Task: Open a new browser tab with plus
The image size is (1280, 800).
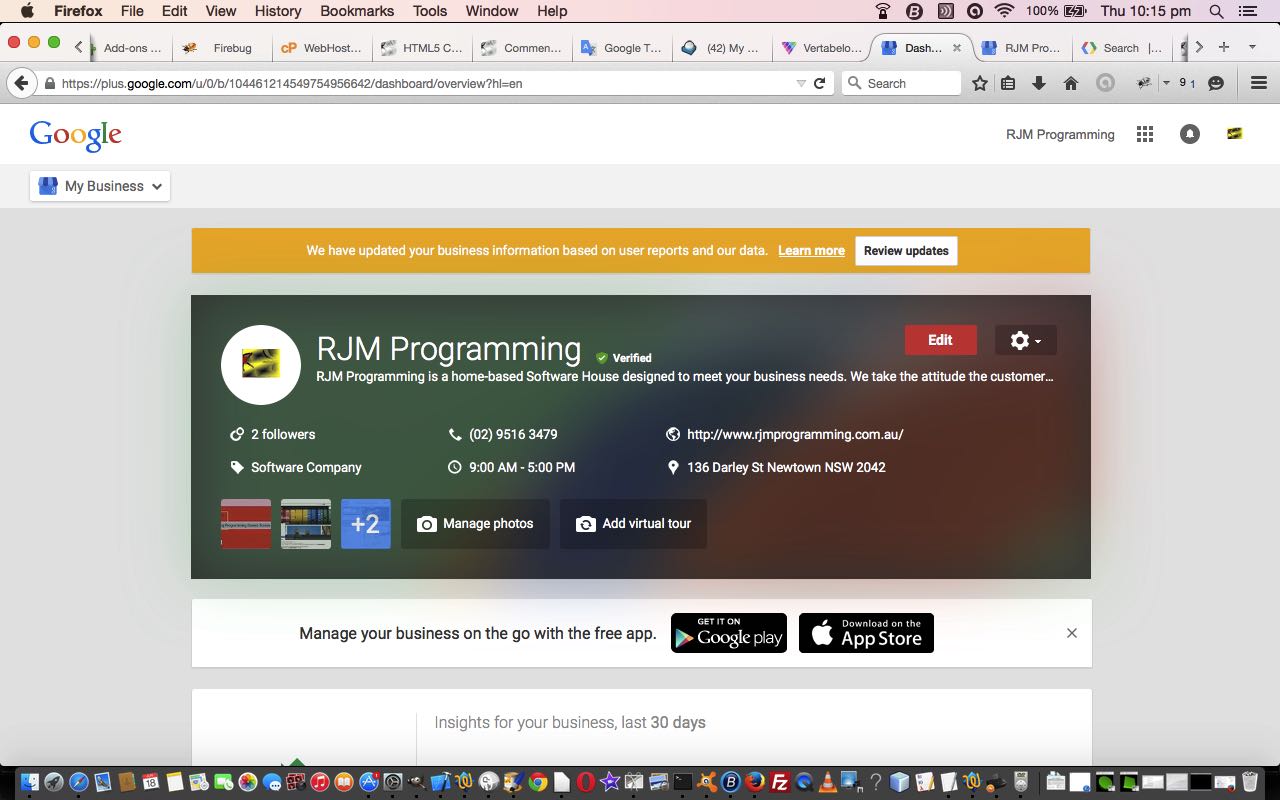Action: (1224, 47)
